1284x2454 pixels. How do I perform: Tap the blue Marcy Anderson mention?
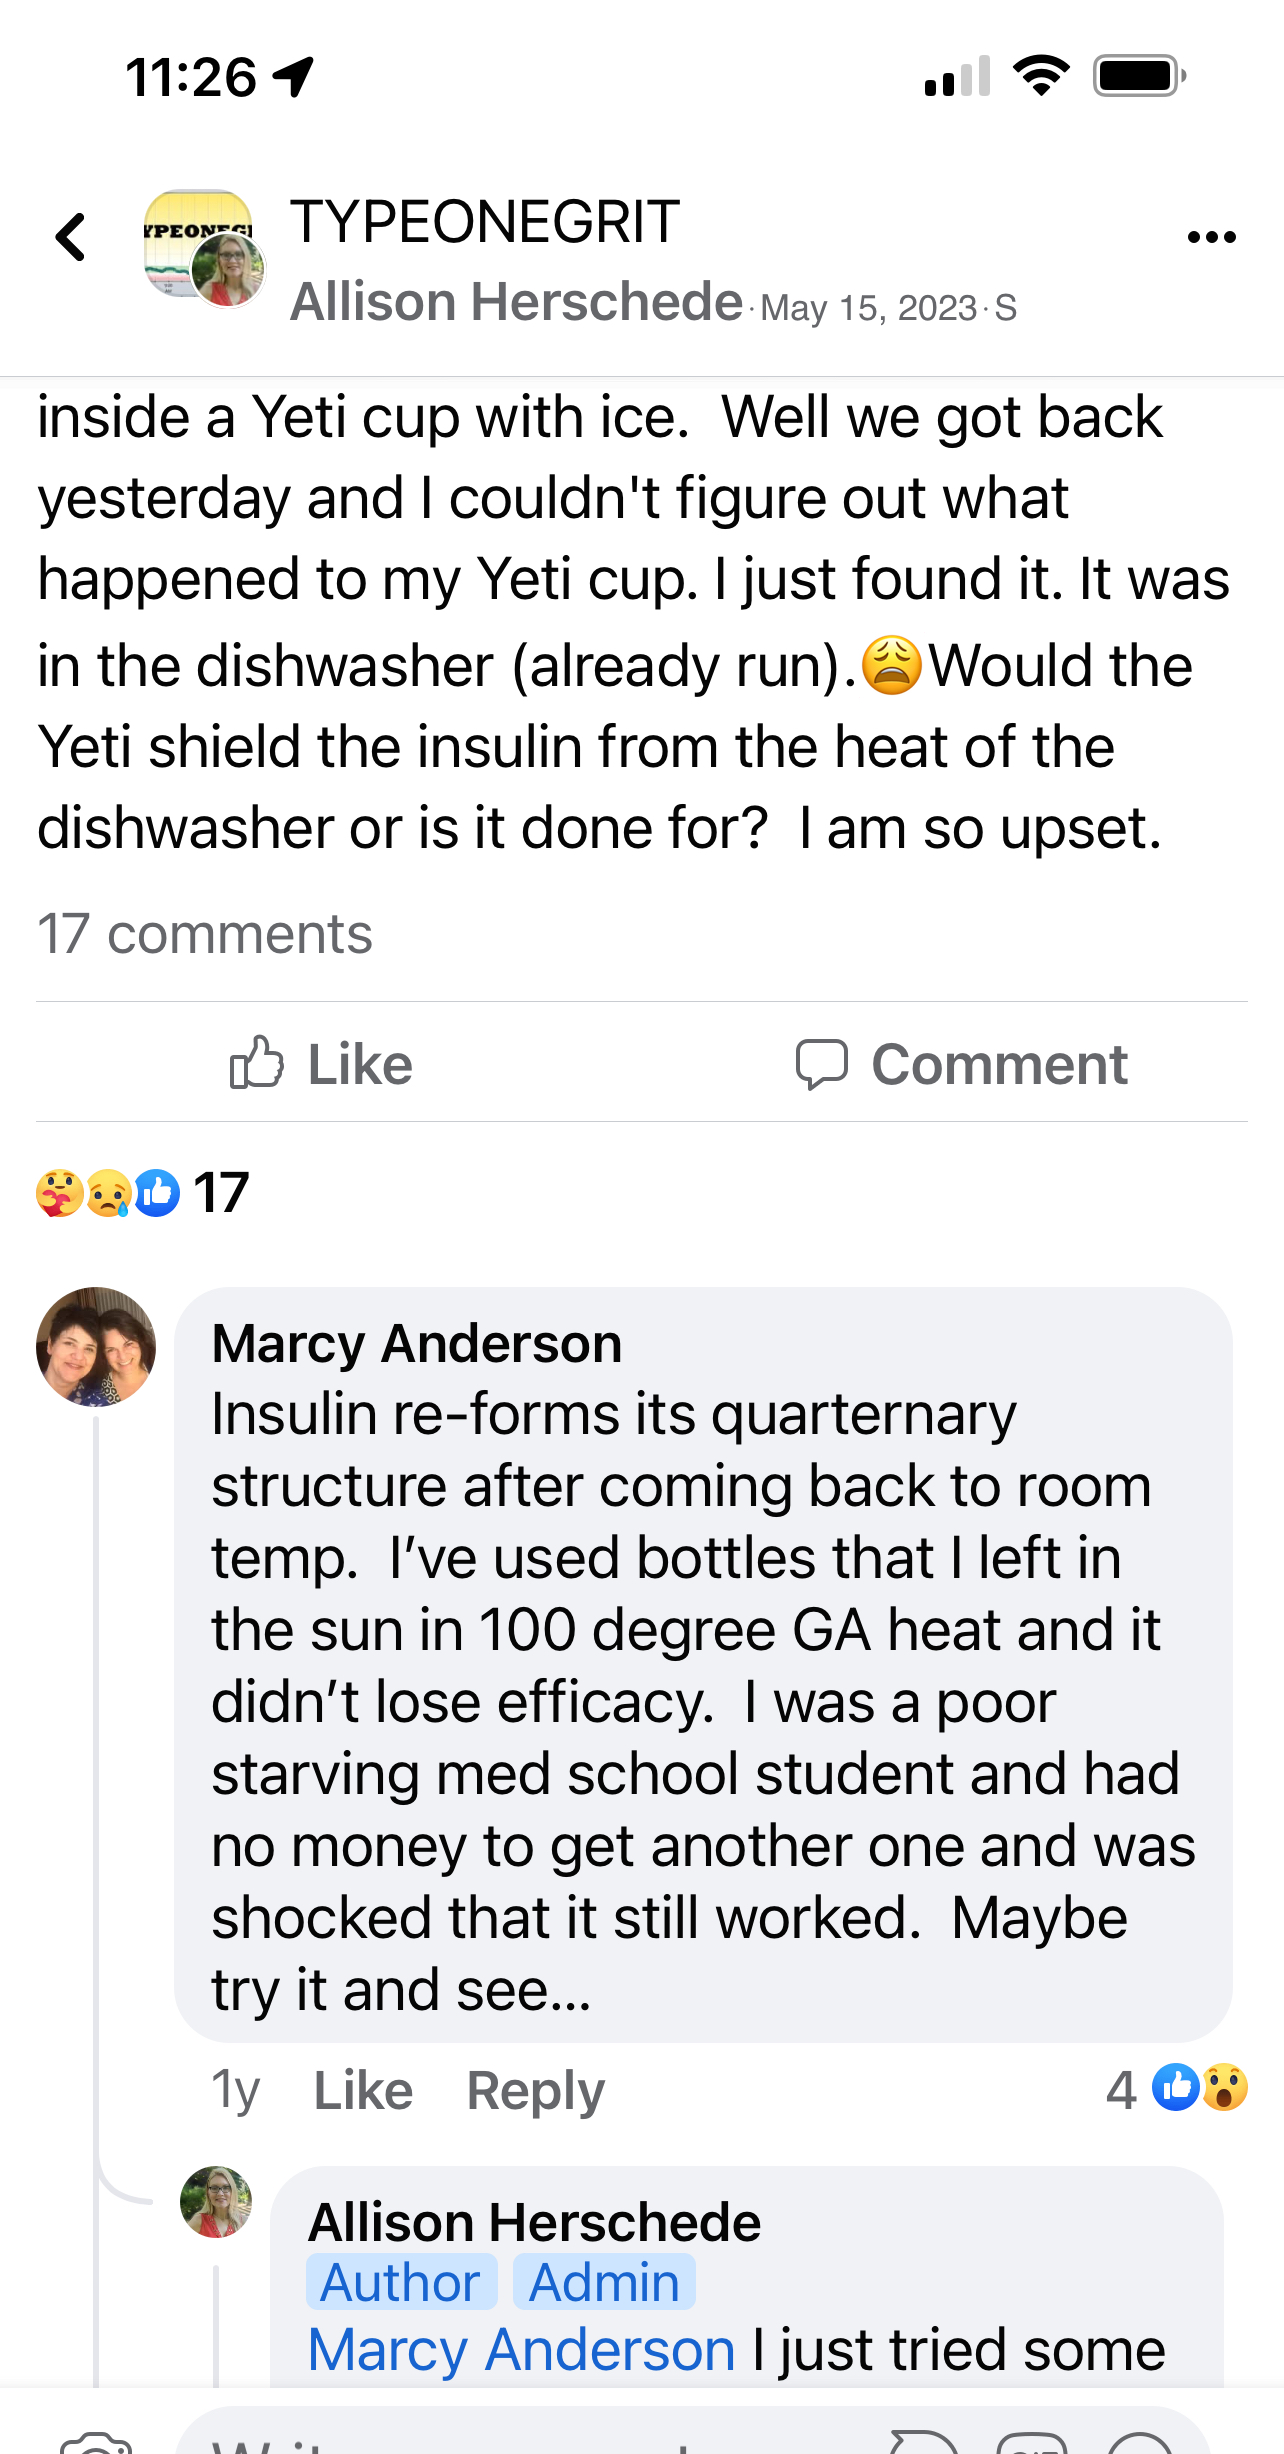pyautogui.click(x=521, y=2349)
